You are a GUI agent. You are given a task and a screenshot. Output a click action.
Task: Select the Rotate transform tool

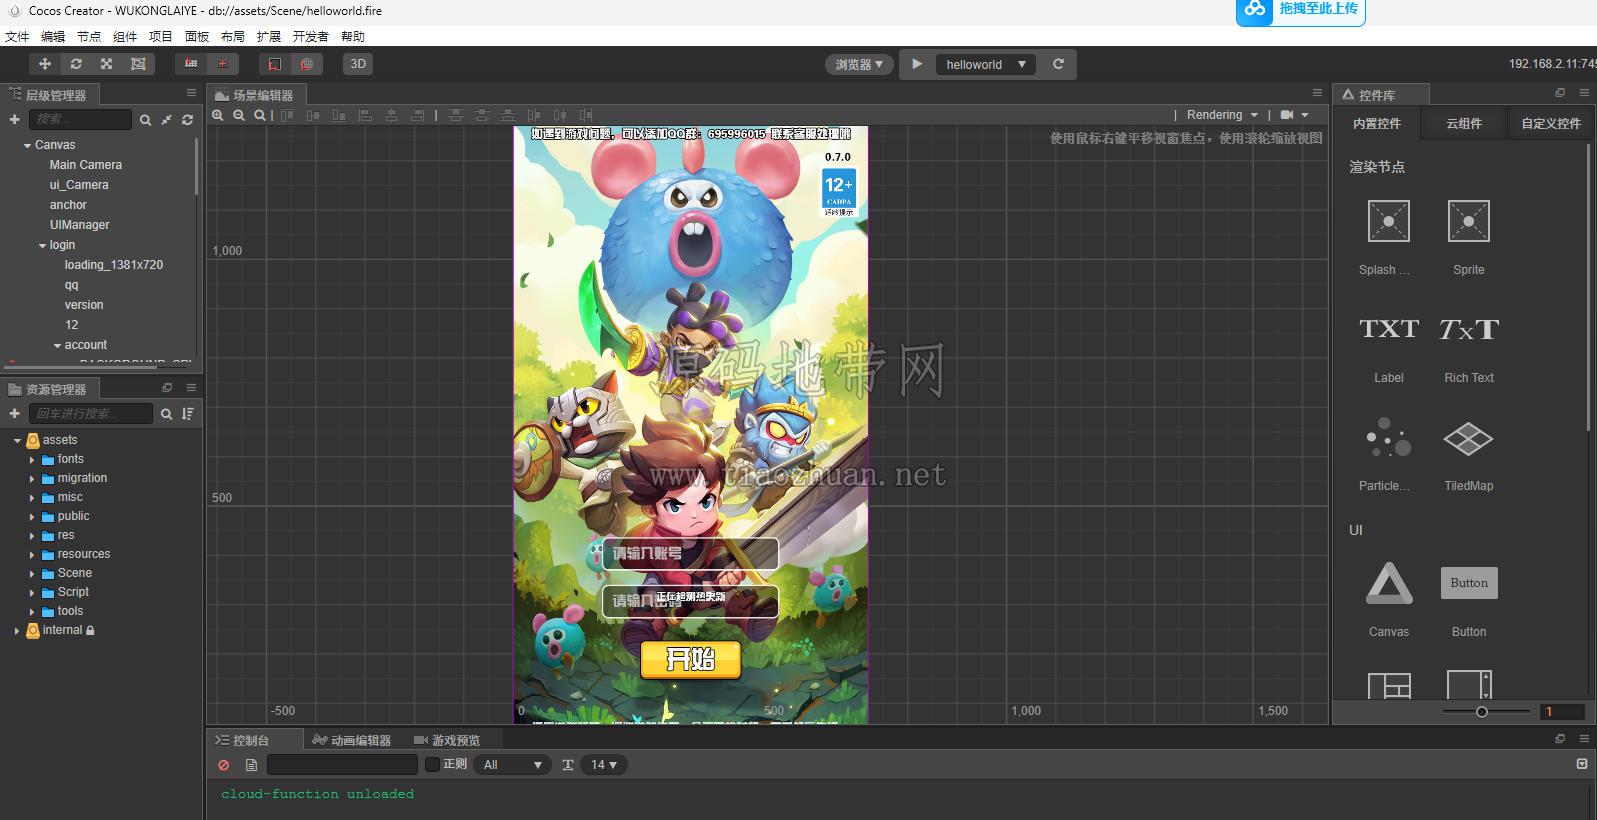[76, 64]
